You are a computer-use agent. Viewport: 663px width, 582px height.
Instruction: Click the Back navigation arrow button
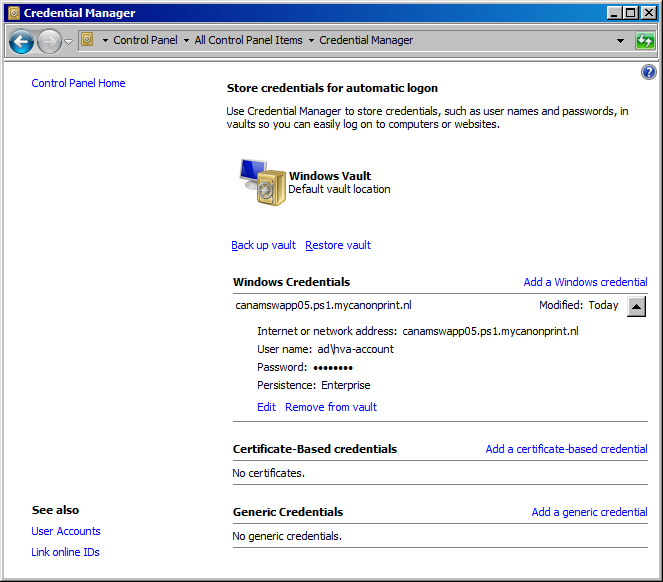point(21,41)
